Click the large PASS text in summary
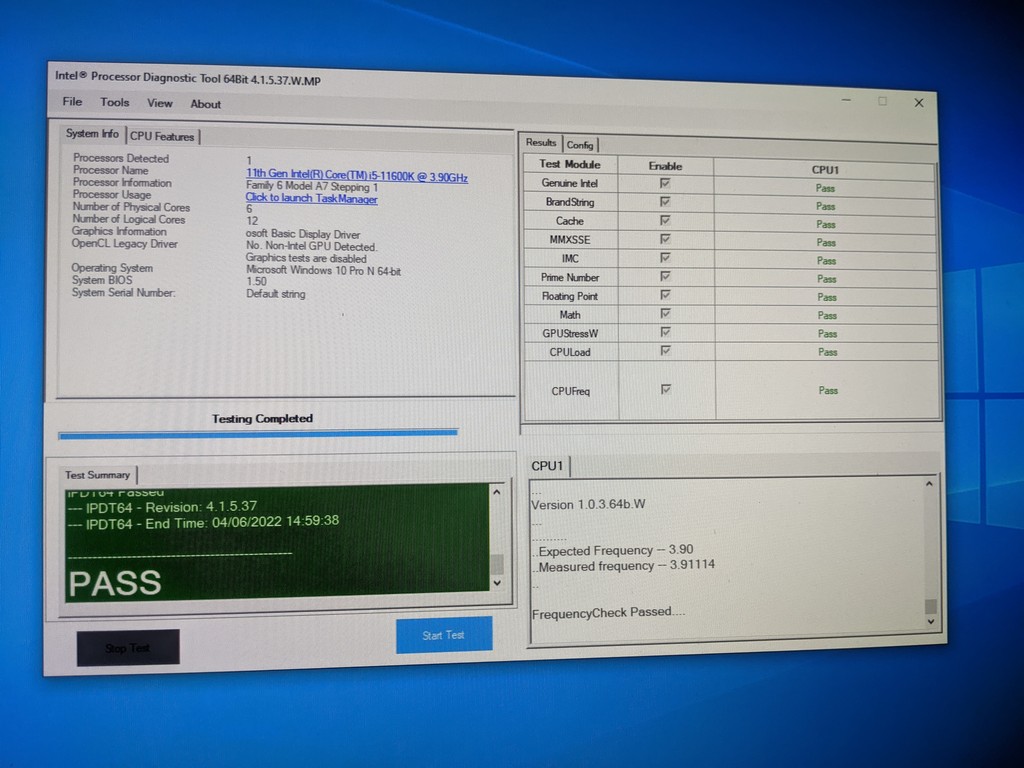Screen dimensions: 1024x768 pyautogui.click(x=115, y=583)
